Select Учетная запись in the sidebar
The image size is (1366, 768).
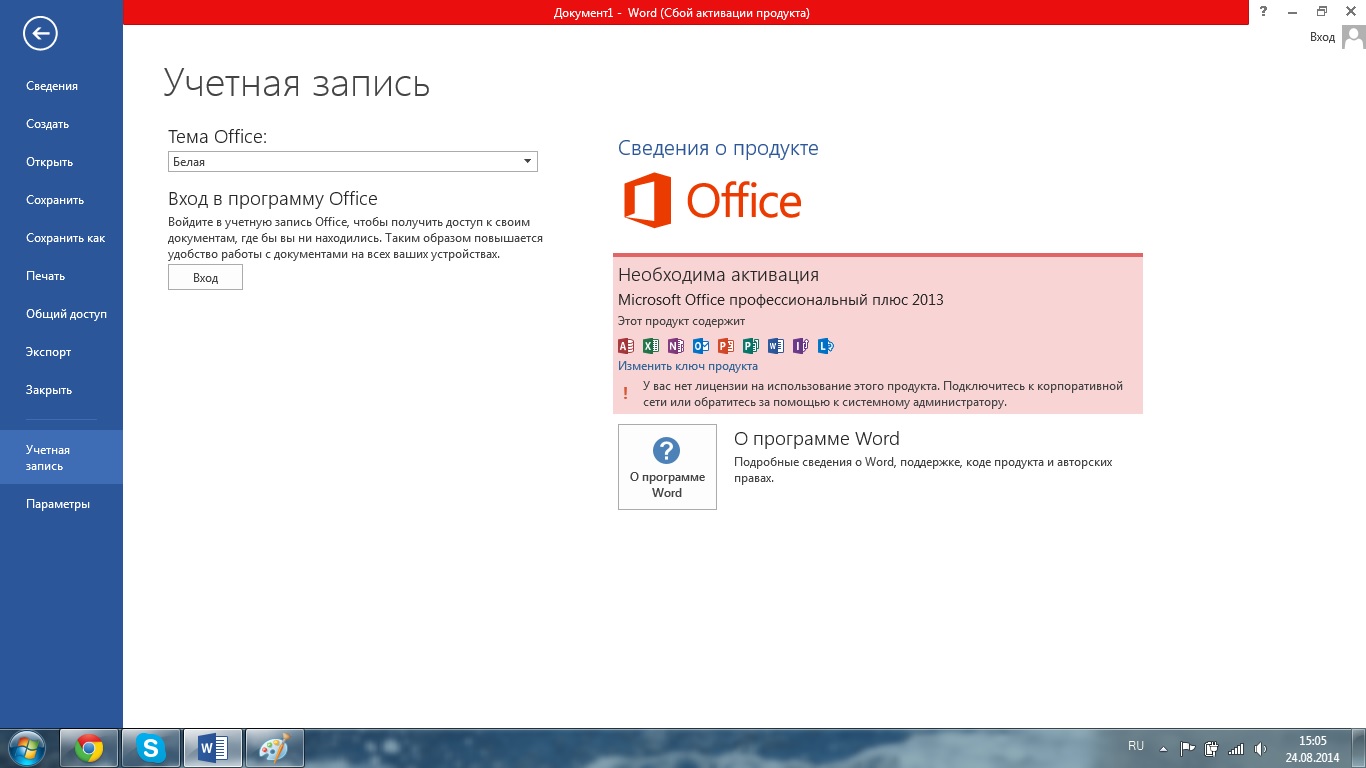[61, 458]
